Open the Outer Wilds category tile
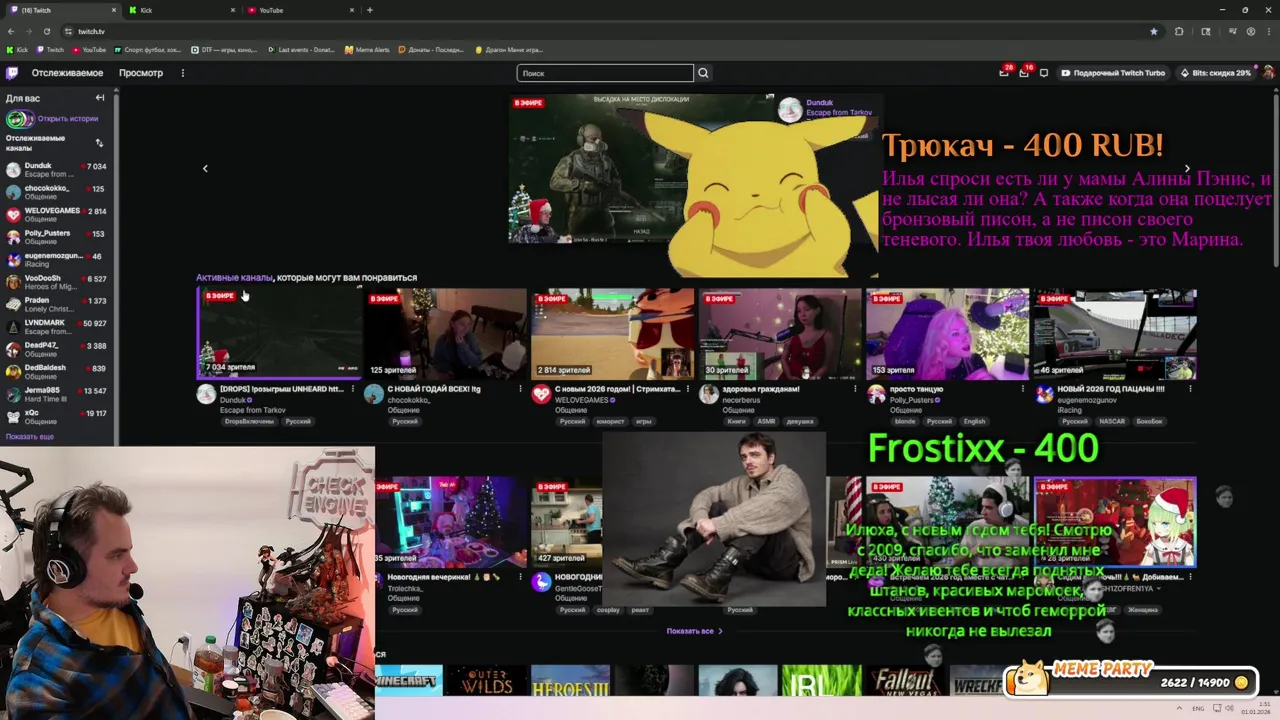This screenshot has width=1280, height=720. point(486,681)
